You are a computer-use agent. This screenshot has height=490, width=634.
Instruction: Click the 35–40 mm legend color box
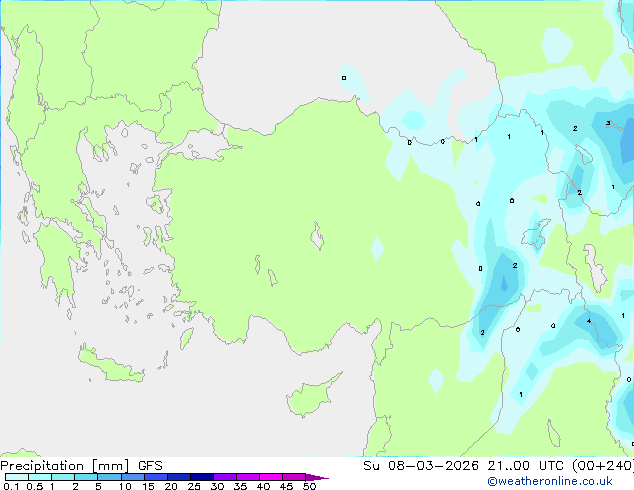coord(247,477)
